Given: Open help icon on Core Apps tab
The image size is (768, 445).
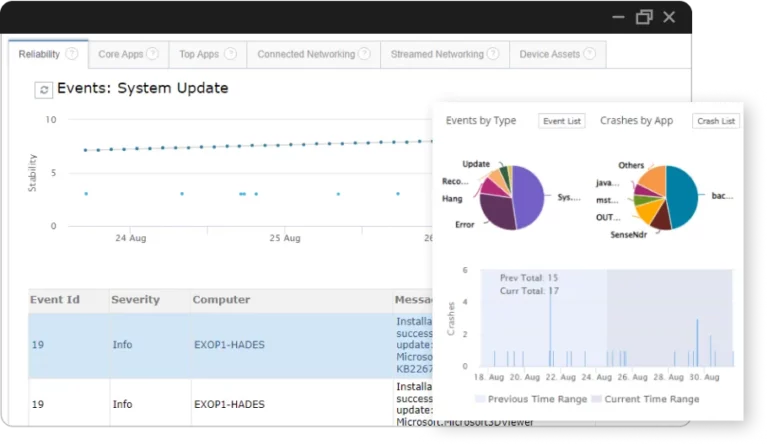Looking at the screenshot, I should pyautogui.click(x=153, y=53).
